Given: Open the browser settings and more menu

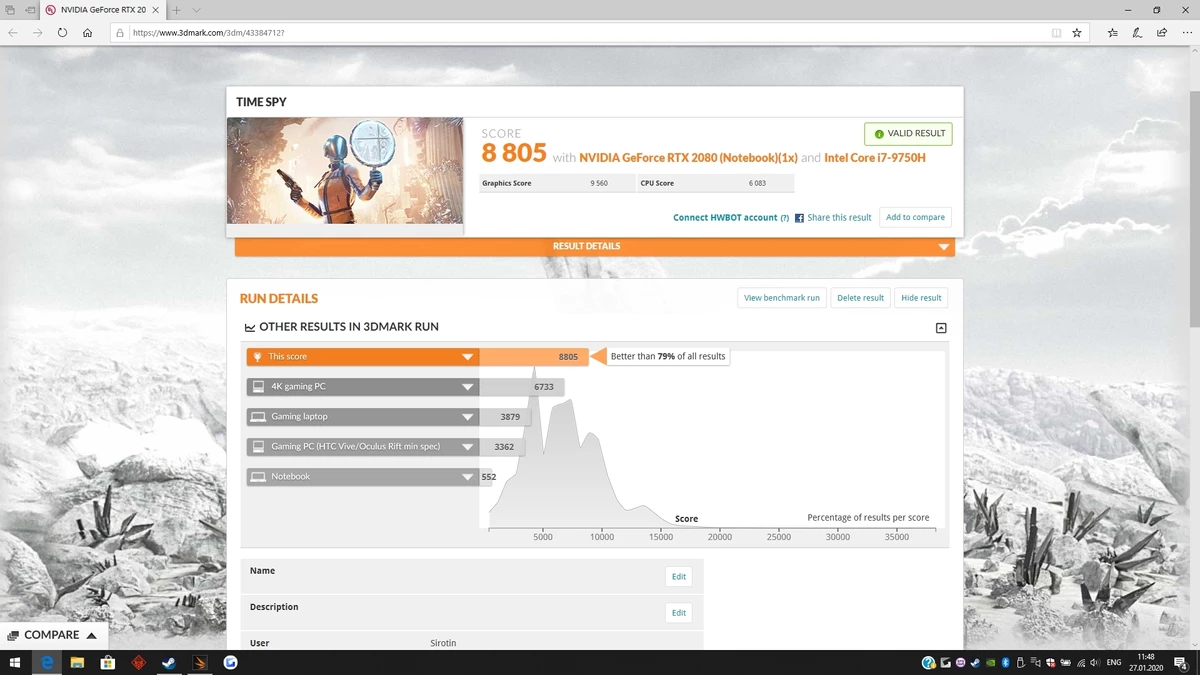Looking at the screenshot, I should click(1185, 32).
